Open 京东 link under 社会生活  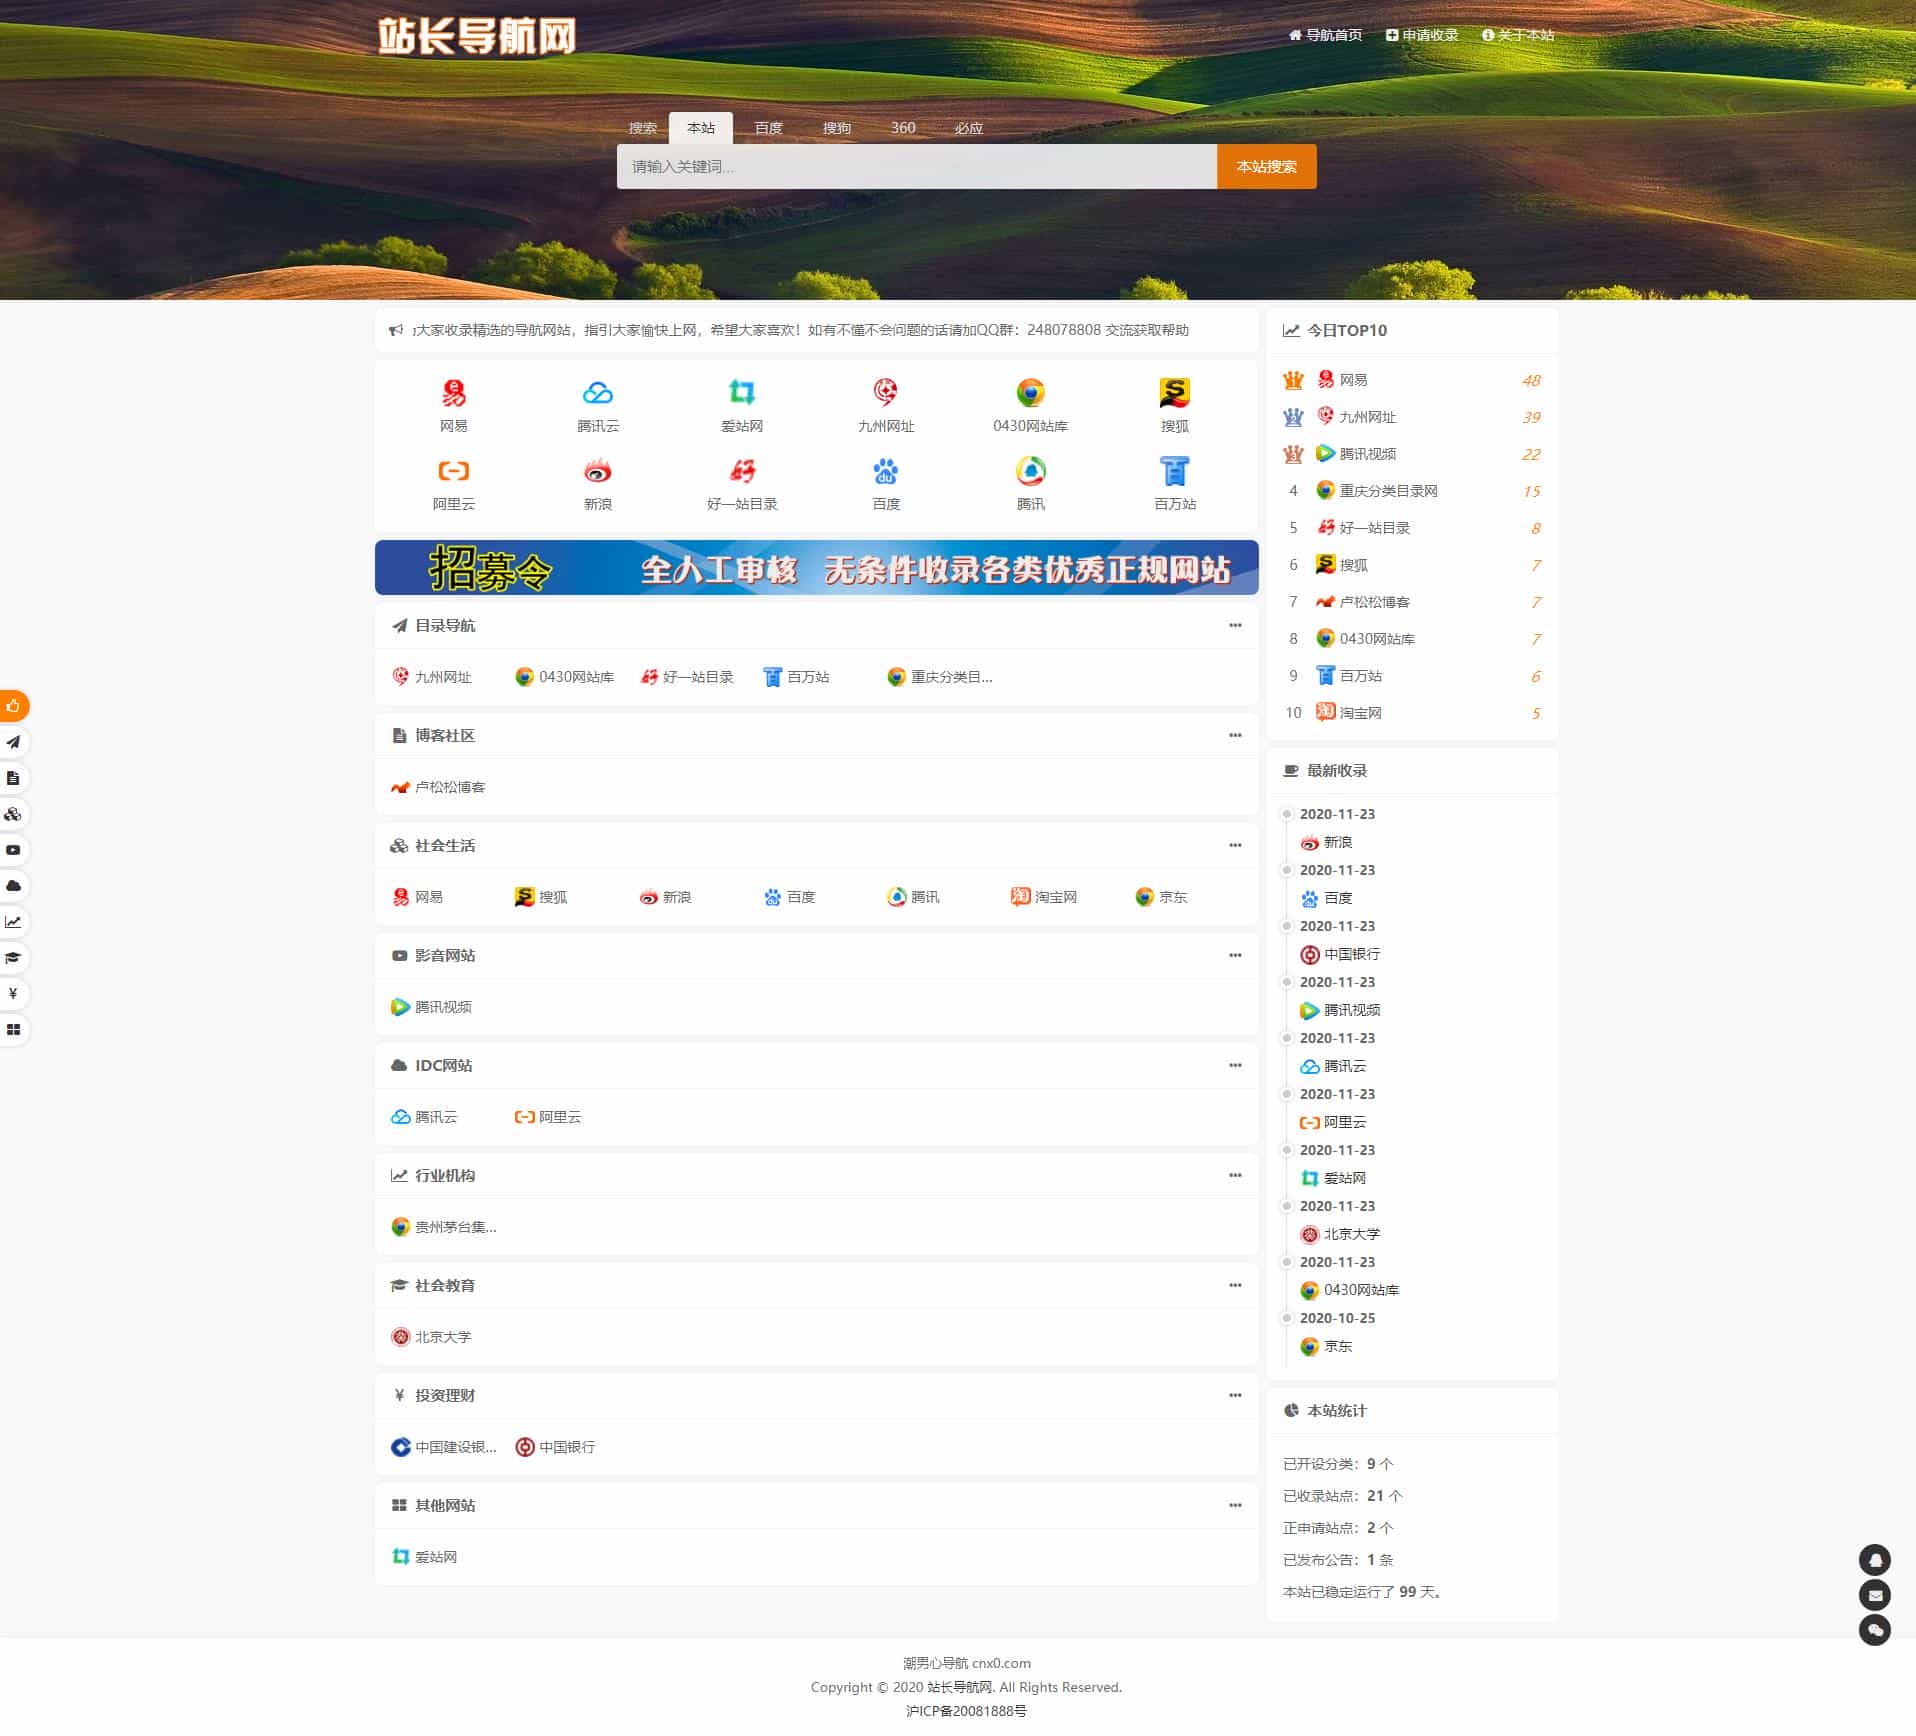[x=1161, y=897]
